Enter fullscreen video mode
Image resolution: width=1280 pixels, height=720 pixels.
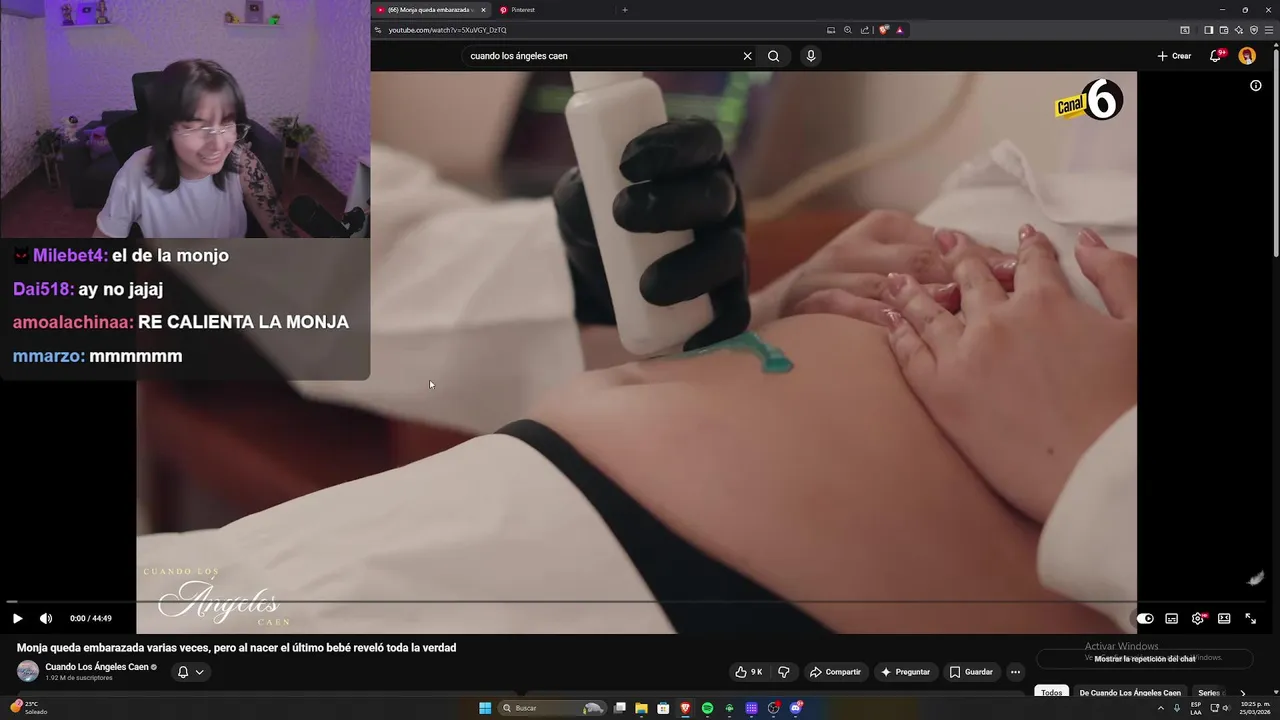click(x=1250, y=618)
